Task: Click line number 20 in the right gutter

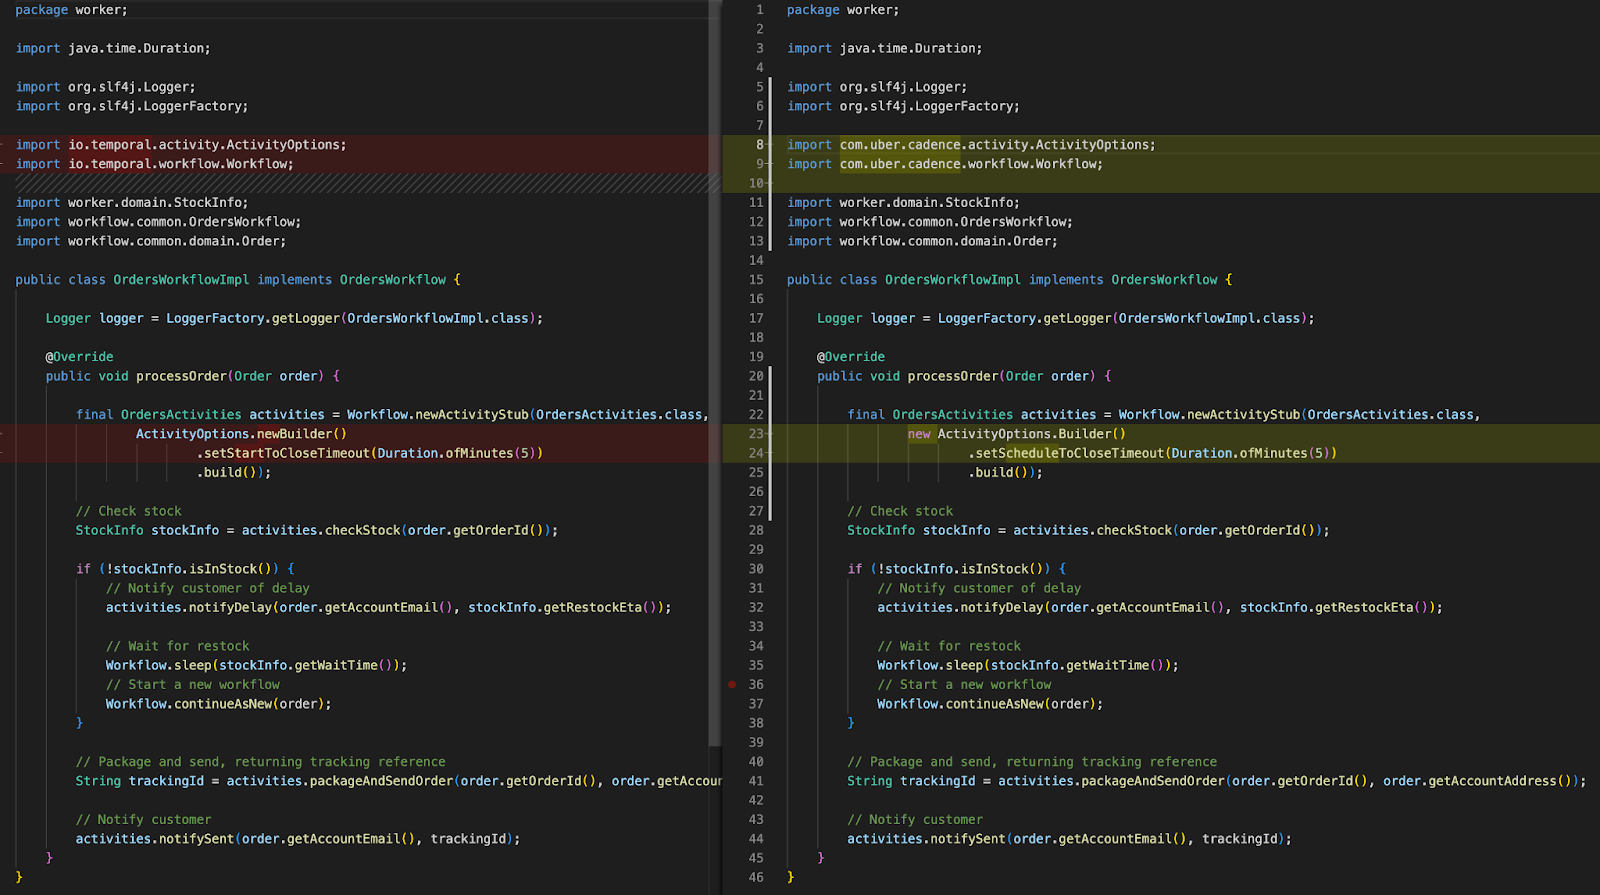Action: 756,376
